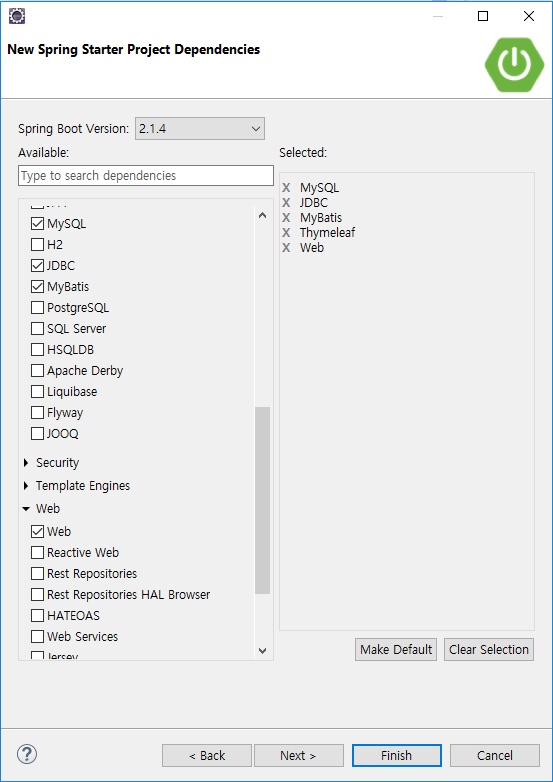Image resolution: width=553 pixels, height=782 pixels.
Task: Remove MyBatis using its X icon in Selected
Action: point(286,218)
